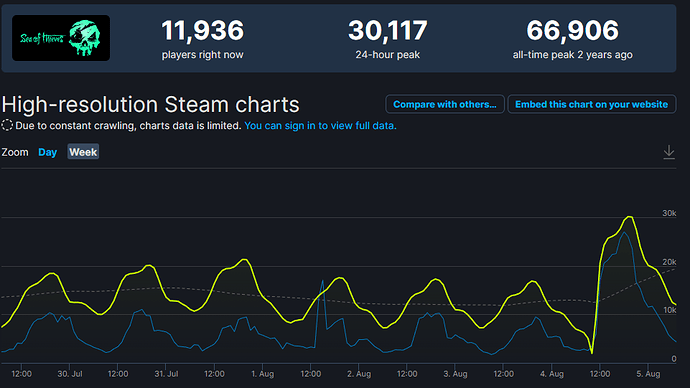This screenshot has height=388, width=690.
Task: Click the 10k y-axis label
Action: pyautogui.click(x=669, y=310)
